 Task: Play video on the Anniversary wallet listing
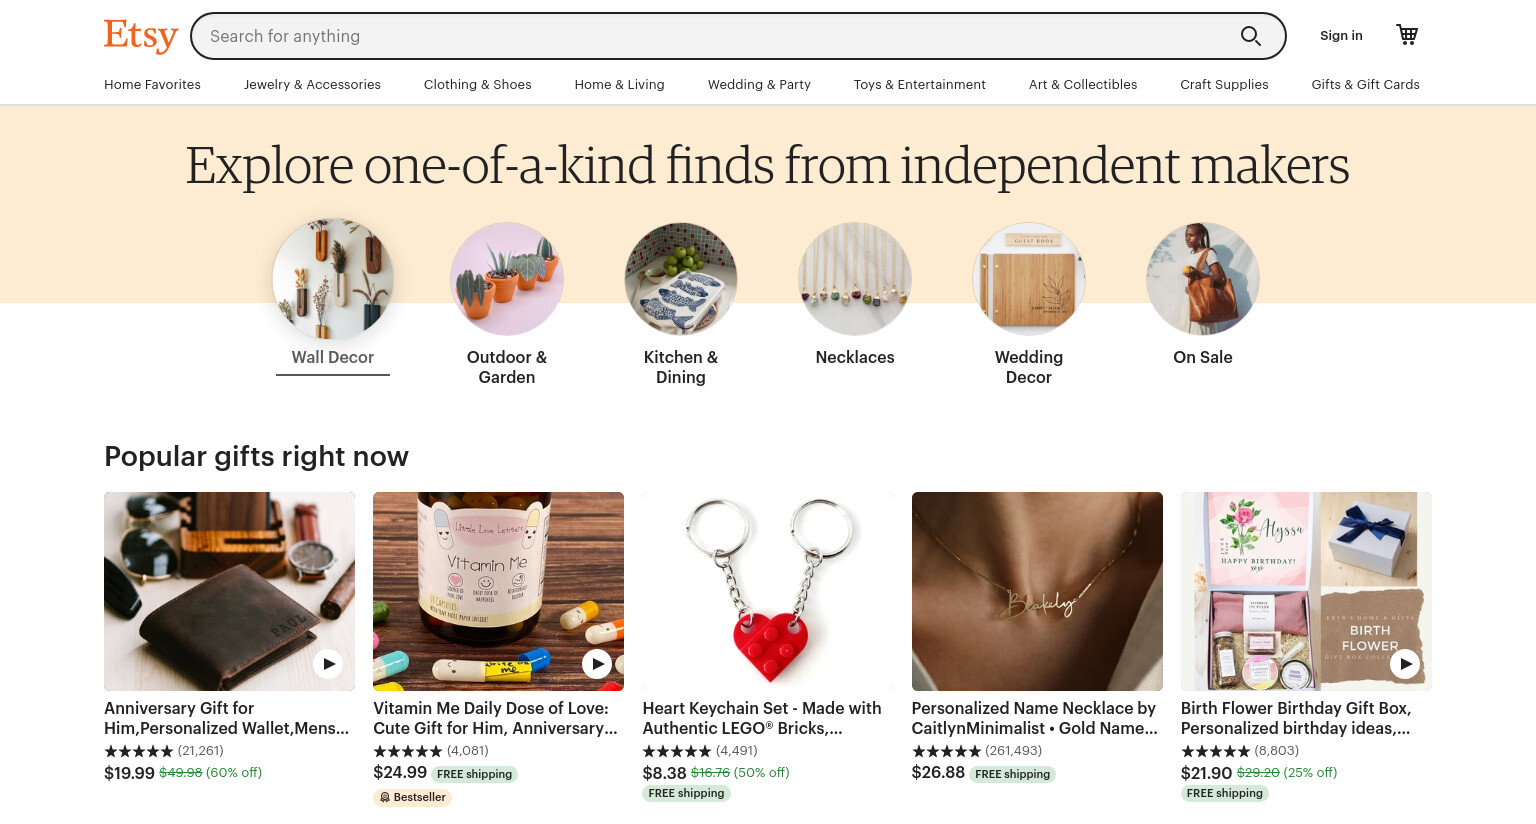pos(328,664)
